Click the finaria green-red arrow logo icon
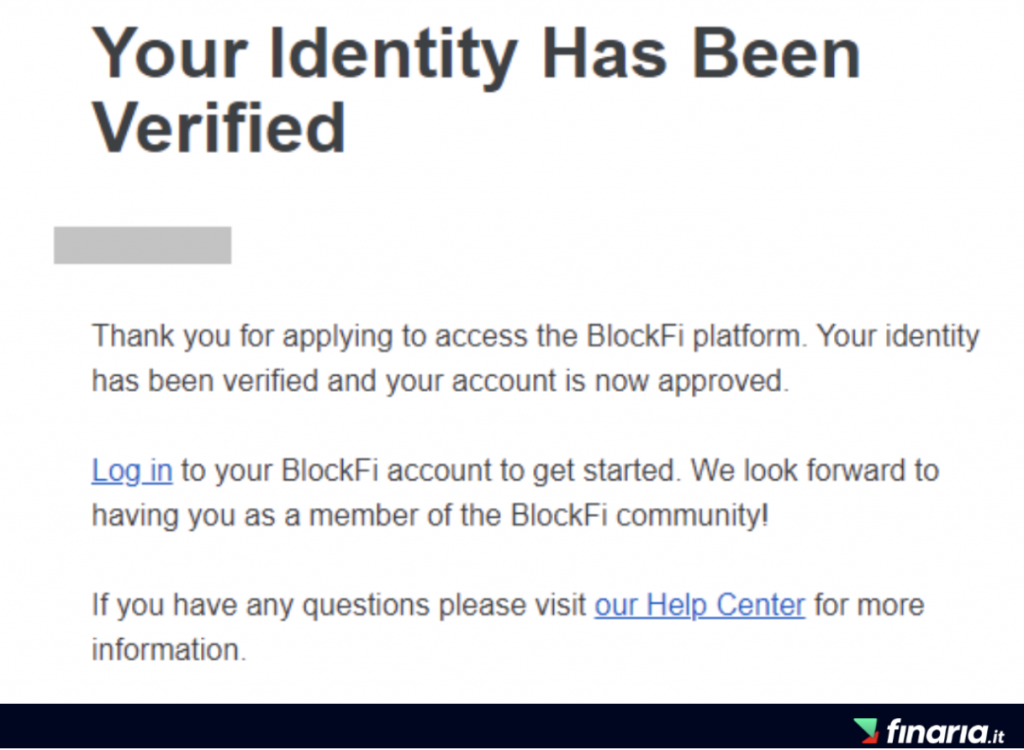The height and width of the screenshot is (750, 1024). point(866,730)
